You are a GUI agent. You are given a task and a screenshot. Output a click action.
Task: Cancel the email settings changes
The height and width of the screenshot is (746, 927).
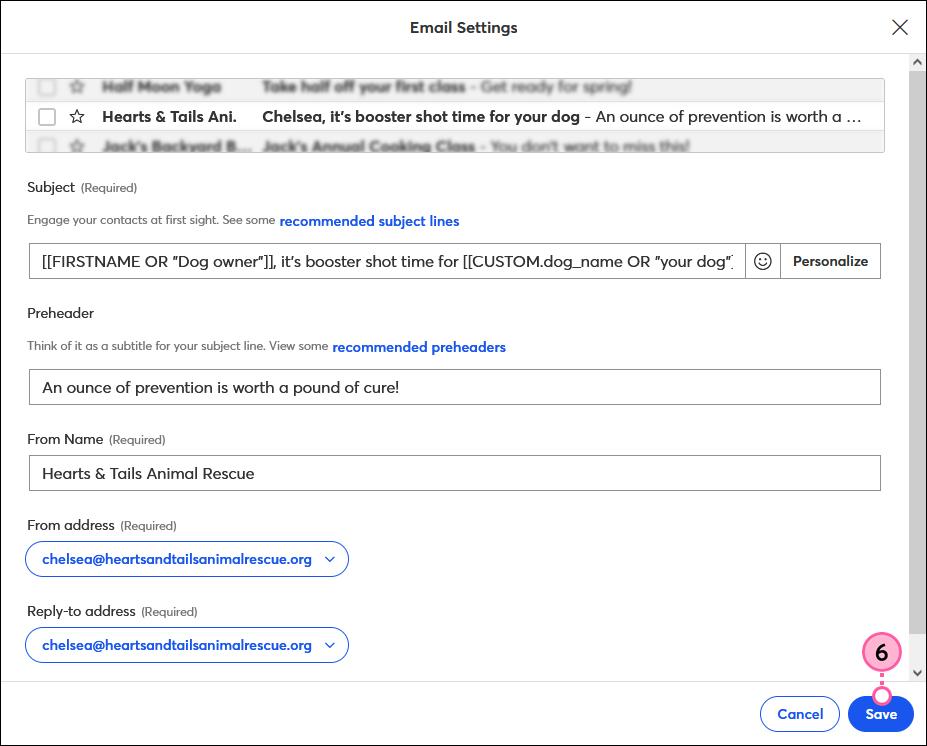coord(799,714)
